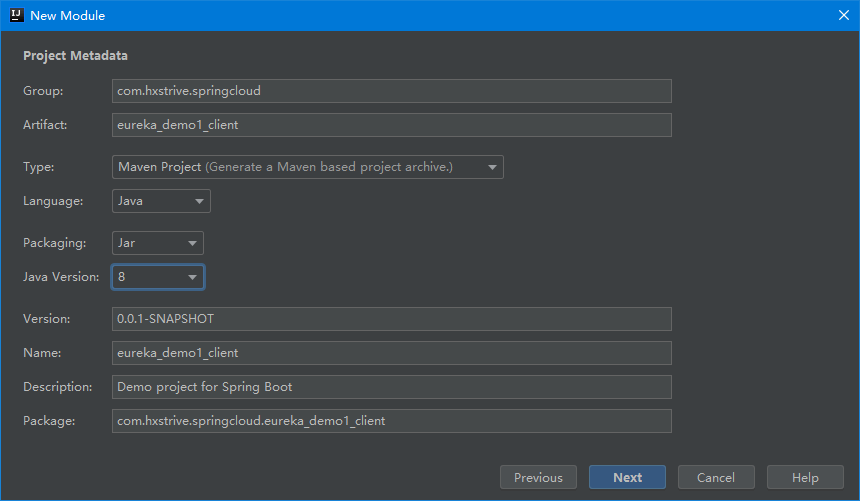The height and width of the screenshot is (501, 860).
Task: Return to the Previous wizard page
Action: [x=538, y=477]
